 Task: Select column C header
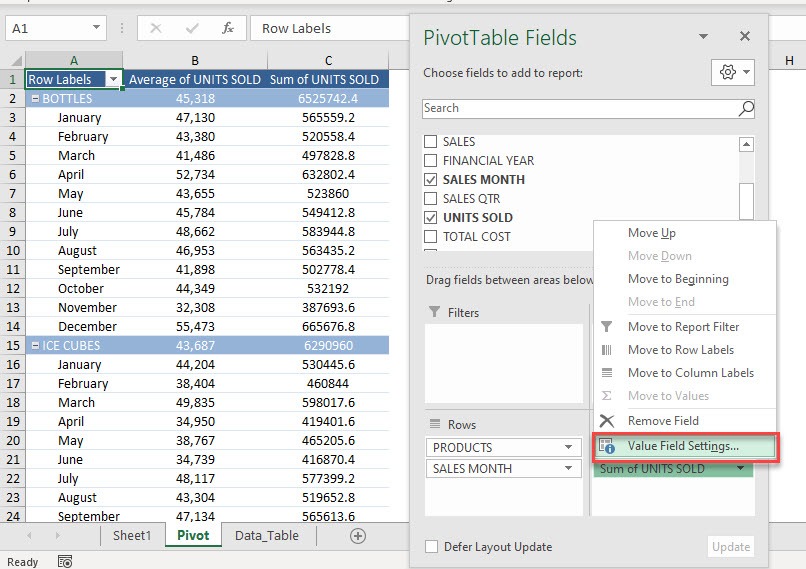pyautogui.click(x=328, y=60)
